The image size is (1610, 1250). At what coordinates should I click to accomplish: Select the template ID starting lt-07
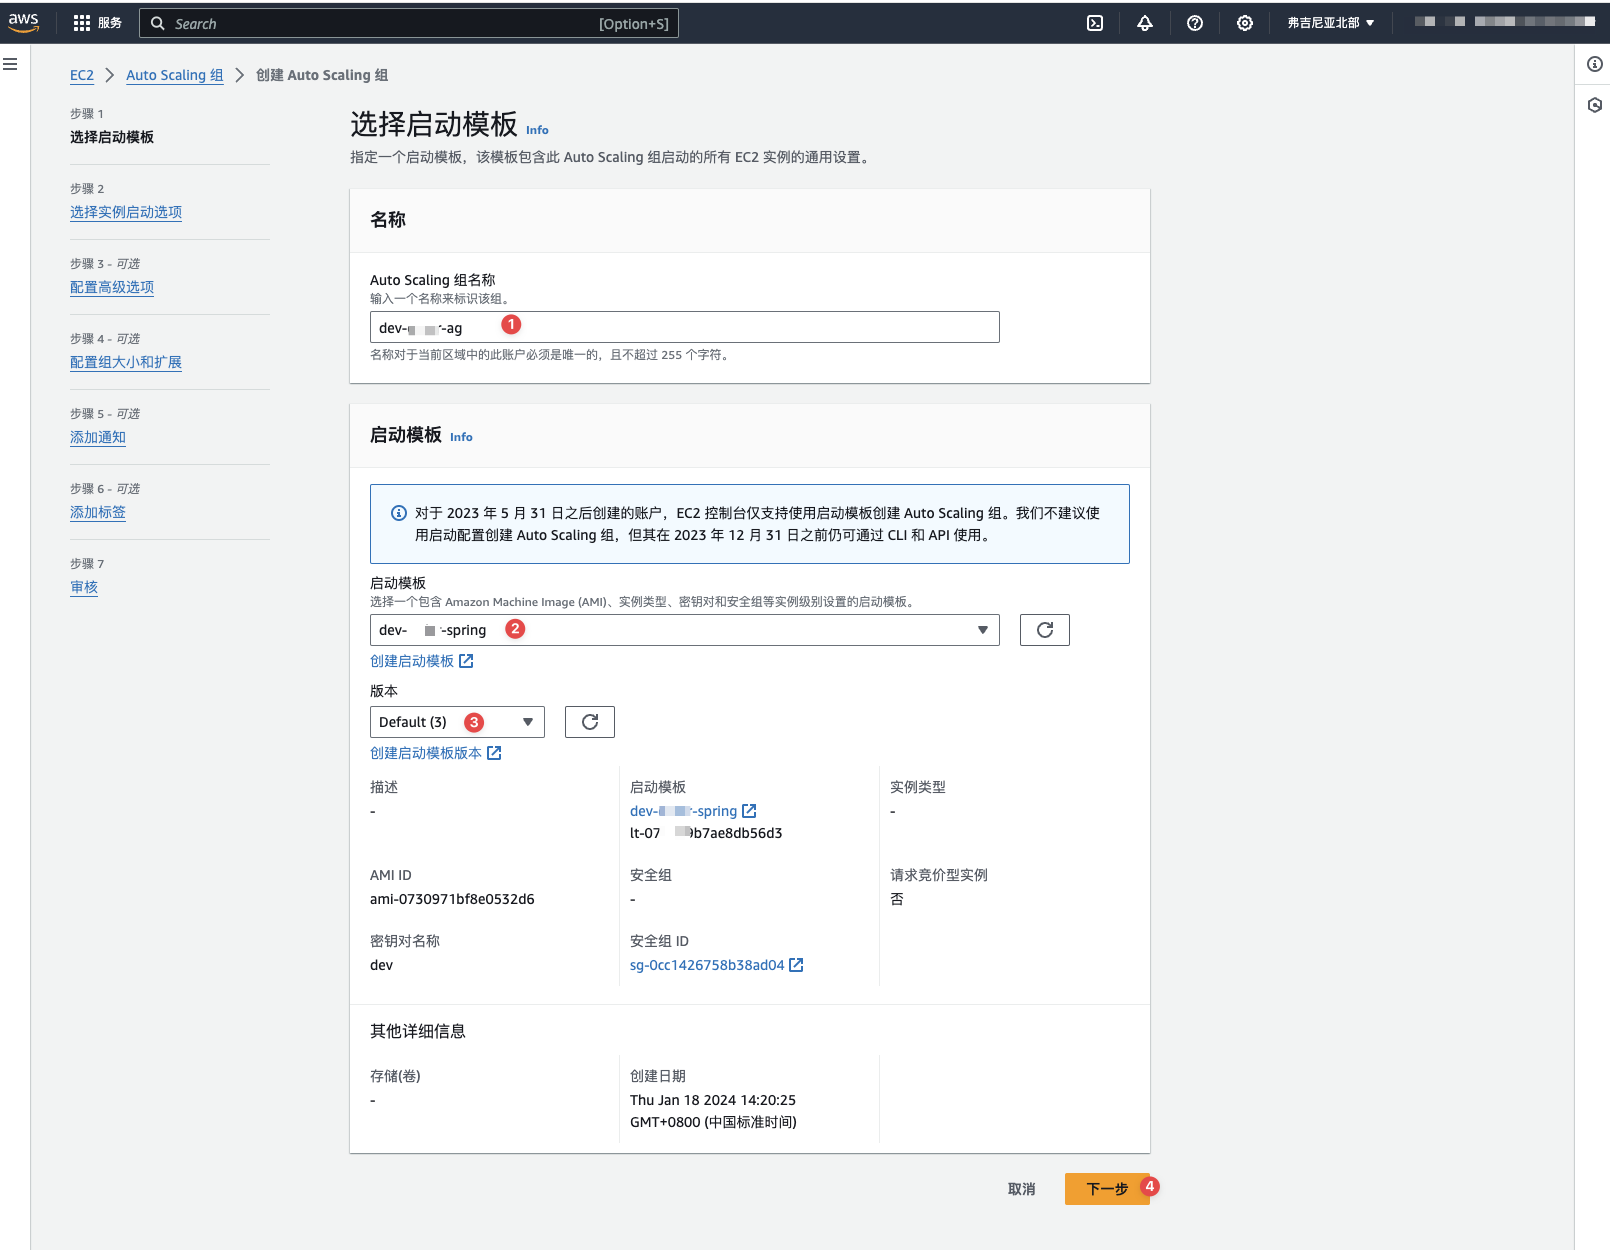(x=706, y=833)
